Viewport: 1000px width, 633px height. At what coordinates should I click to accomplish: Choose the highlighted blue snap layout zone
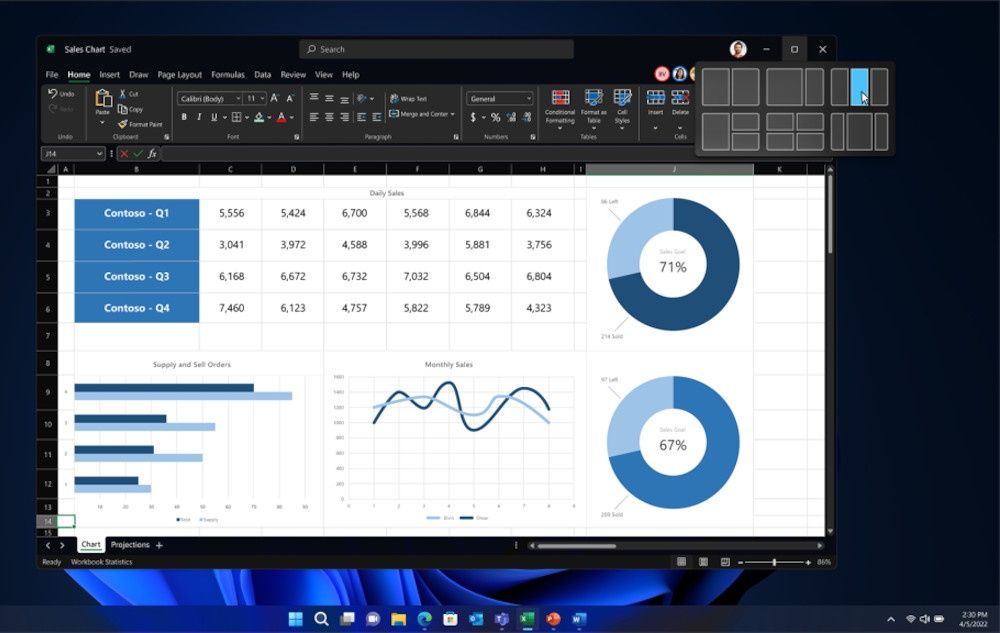(x=859, y=87)
